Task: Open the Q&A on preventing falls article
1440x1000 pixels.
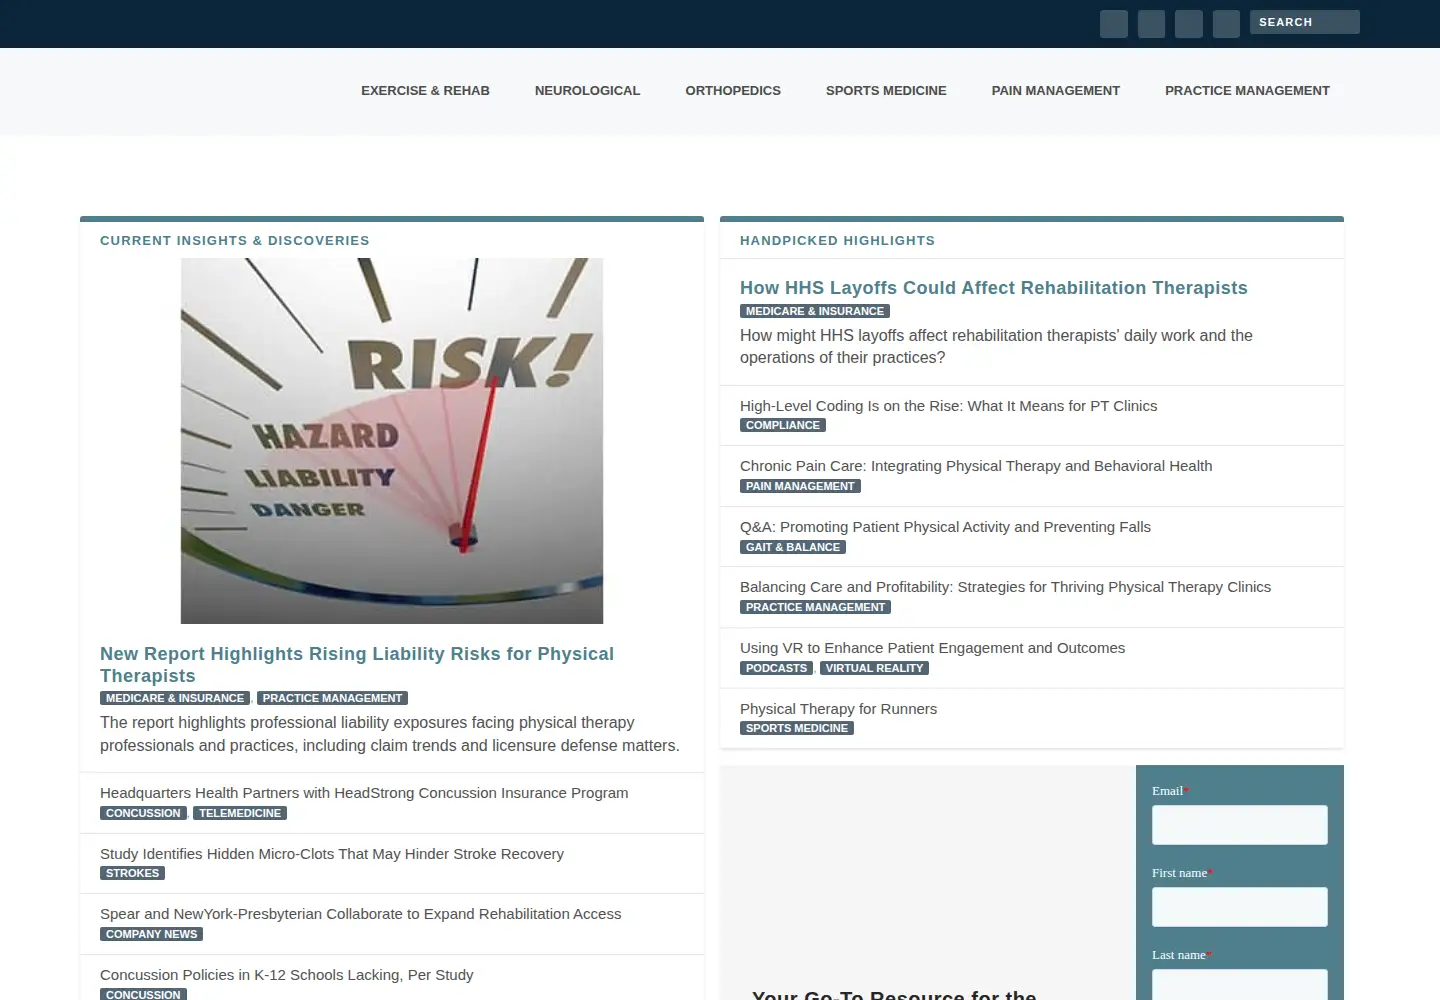Action: pos(945,527)
